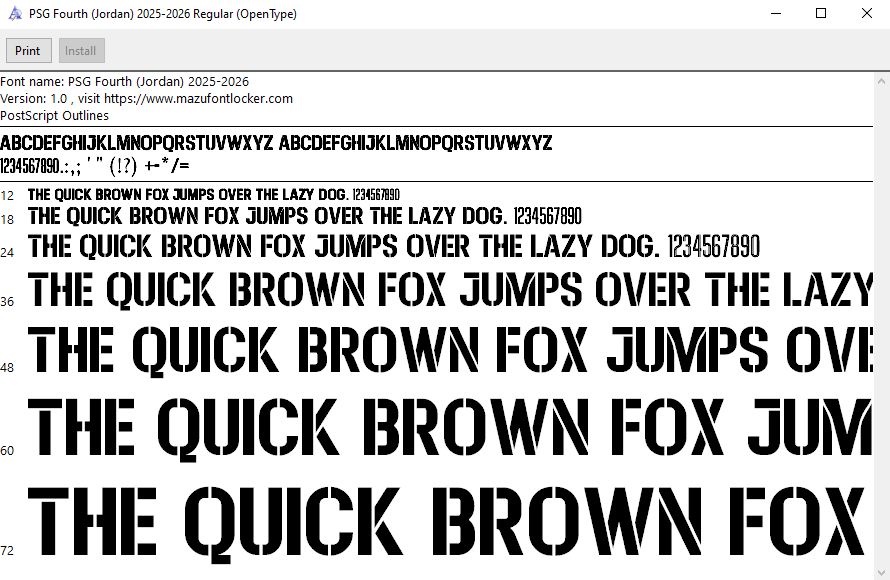Click the uppercase alphabet sample line
890x580 pixels.
pos(276,143)
